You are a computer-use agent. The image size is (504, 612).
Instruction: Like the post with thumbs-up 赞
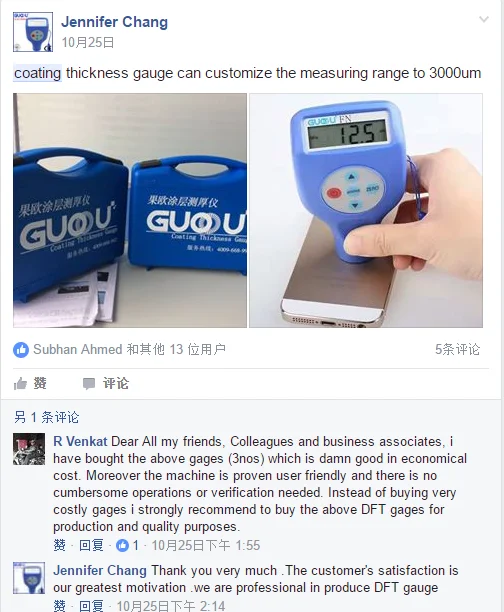coord(30,383)
